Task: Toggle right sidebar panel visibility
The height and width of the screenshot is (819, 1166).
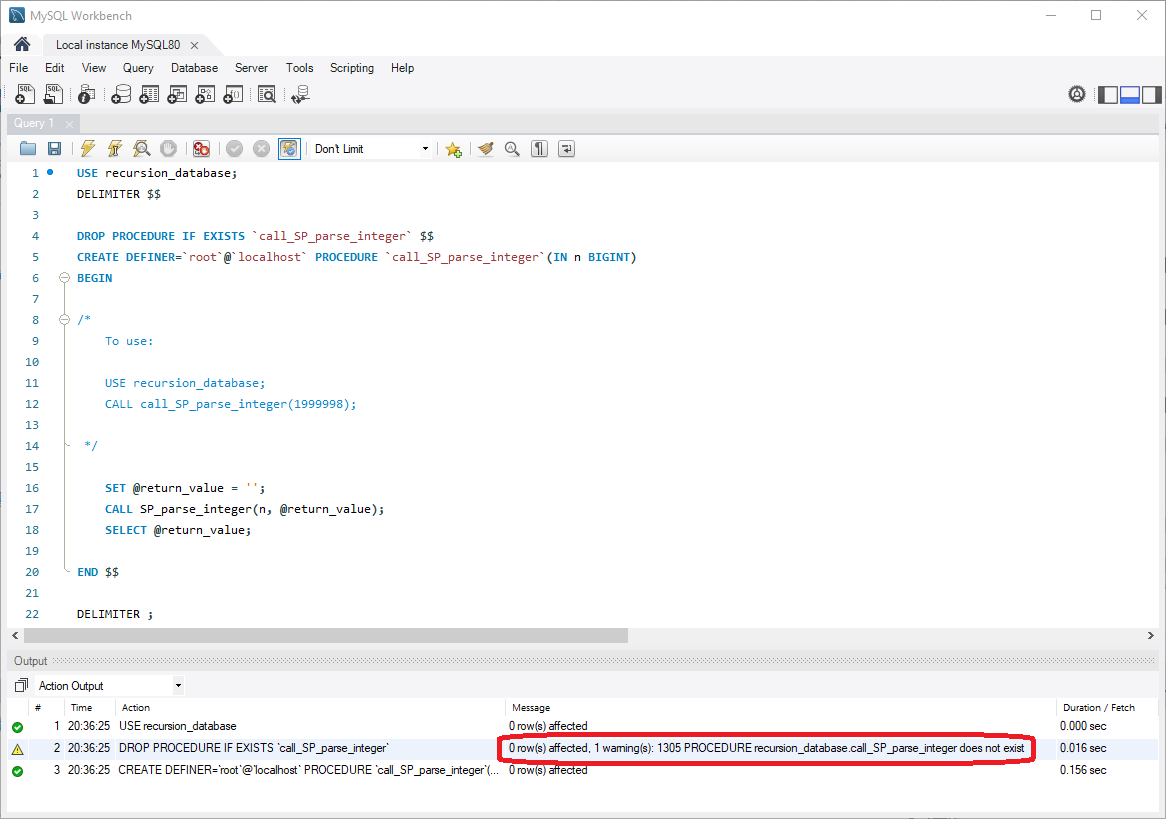Action: point(1151,94)
